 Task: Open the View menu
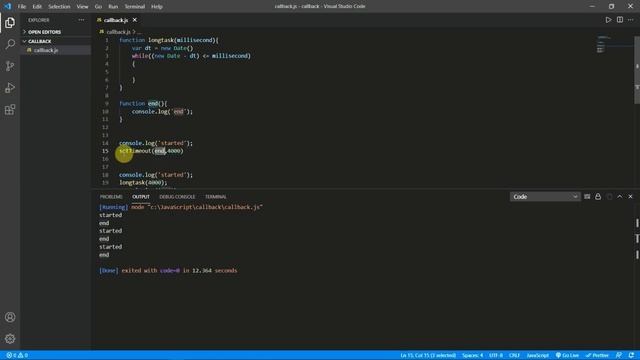(x=82, y=7)
